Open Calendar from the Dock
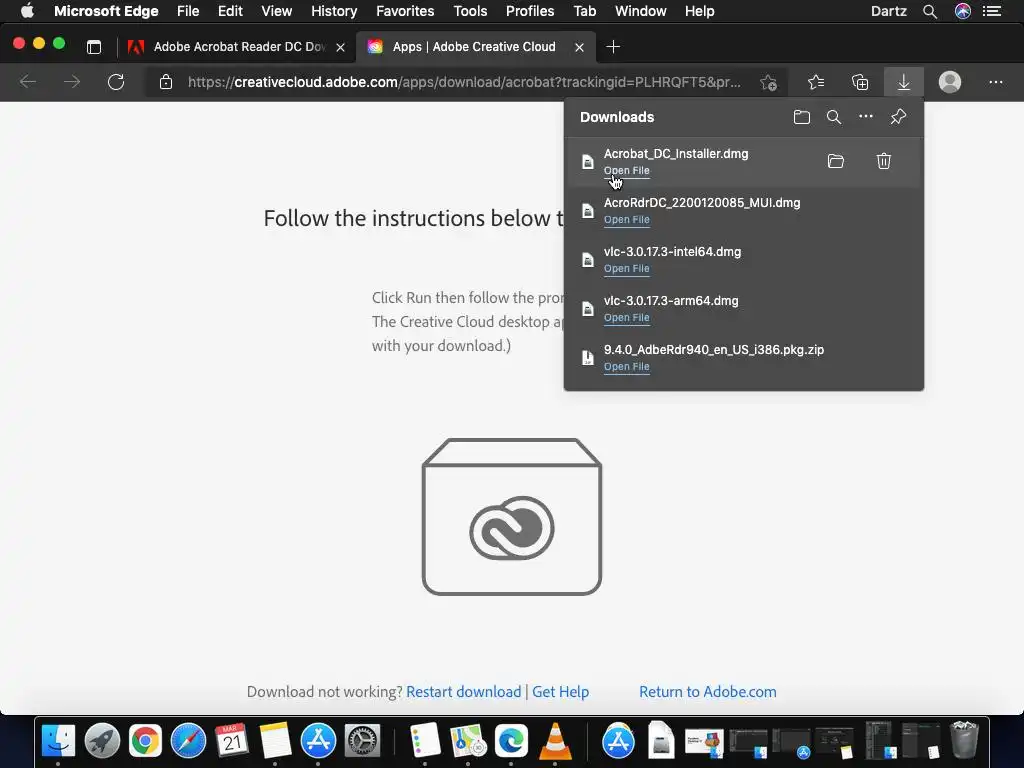The width and height of the screenshot is (1024, 768). 231,741
